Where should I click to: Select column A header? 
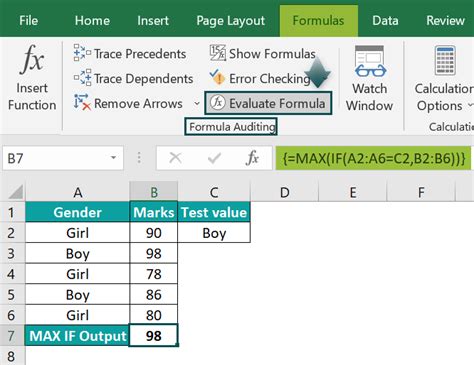click(78, 192)
